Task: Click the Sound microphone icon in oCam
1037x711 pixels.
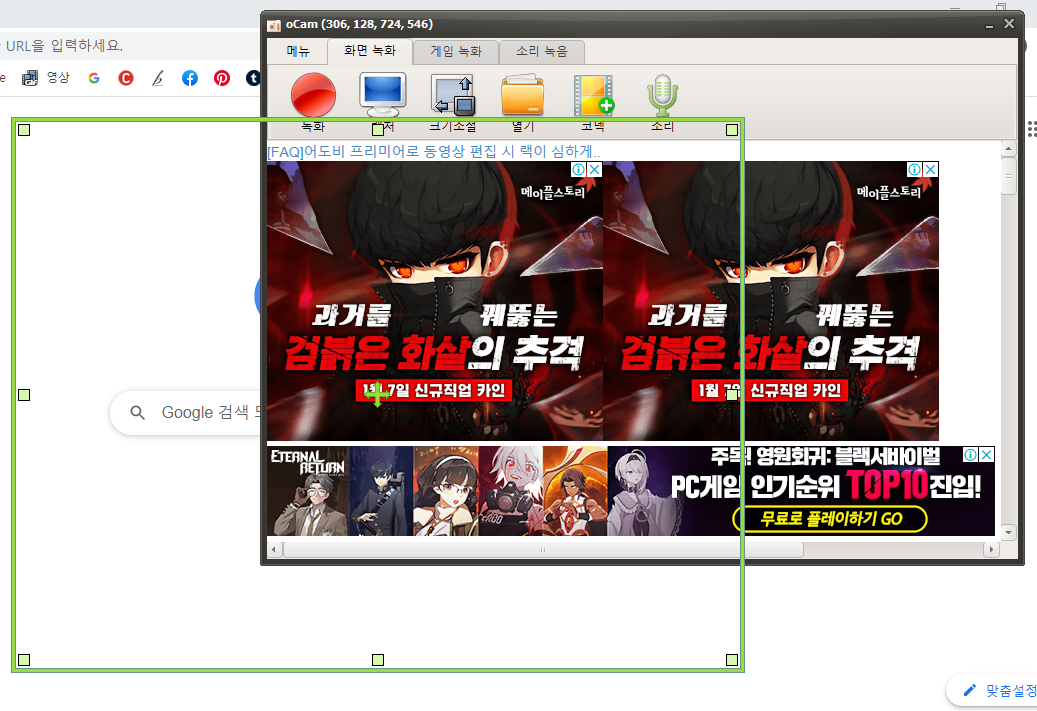Action: pos(663,95)
